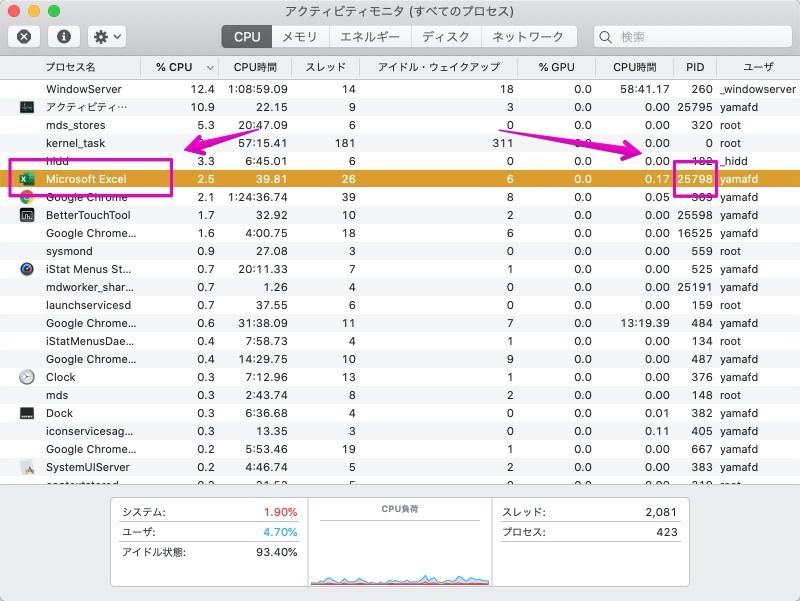Switch to the ネットワーク tab

pos(528,37)
